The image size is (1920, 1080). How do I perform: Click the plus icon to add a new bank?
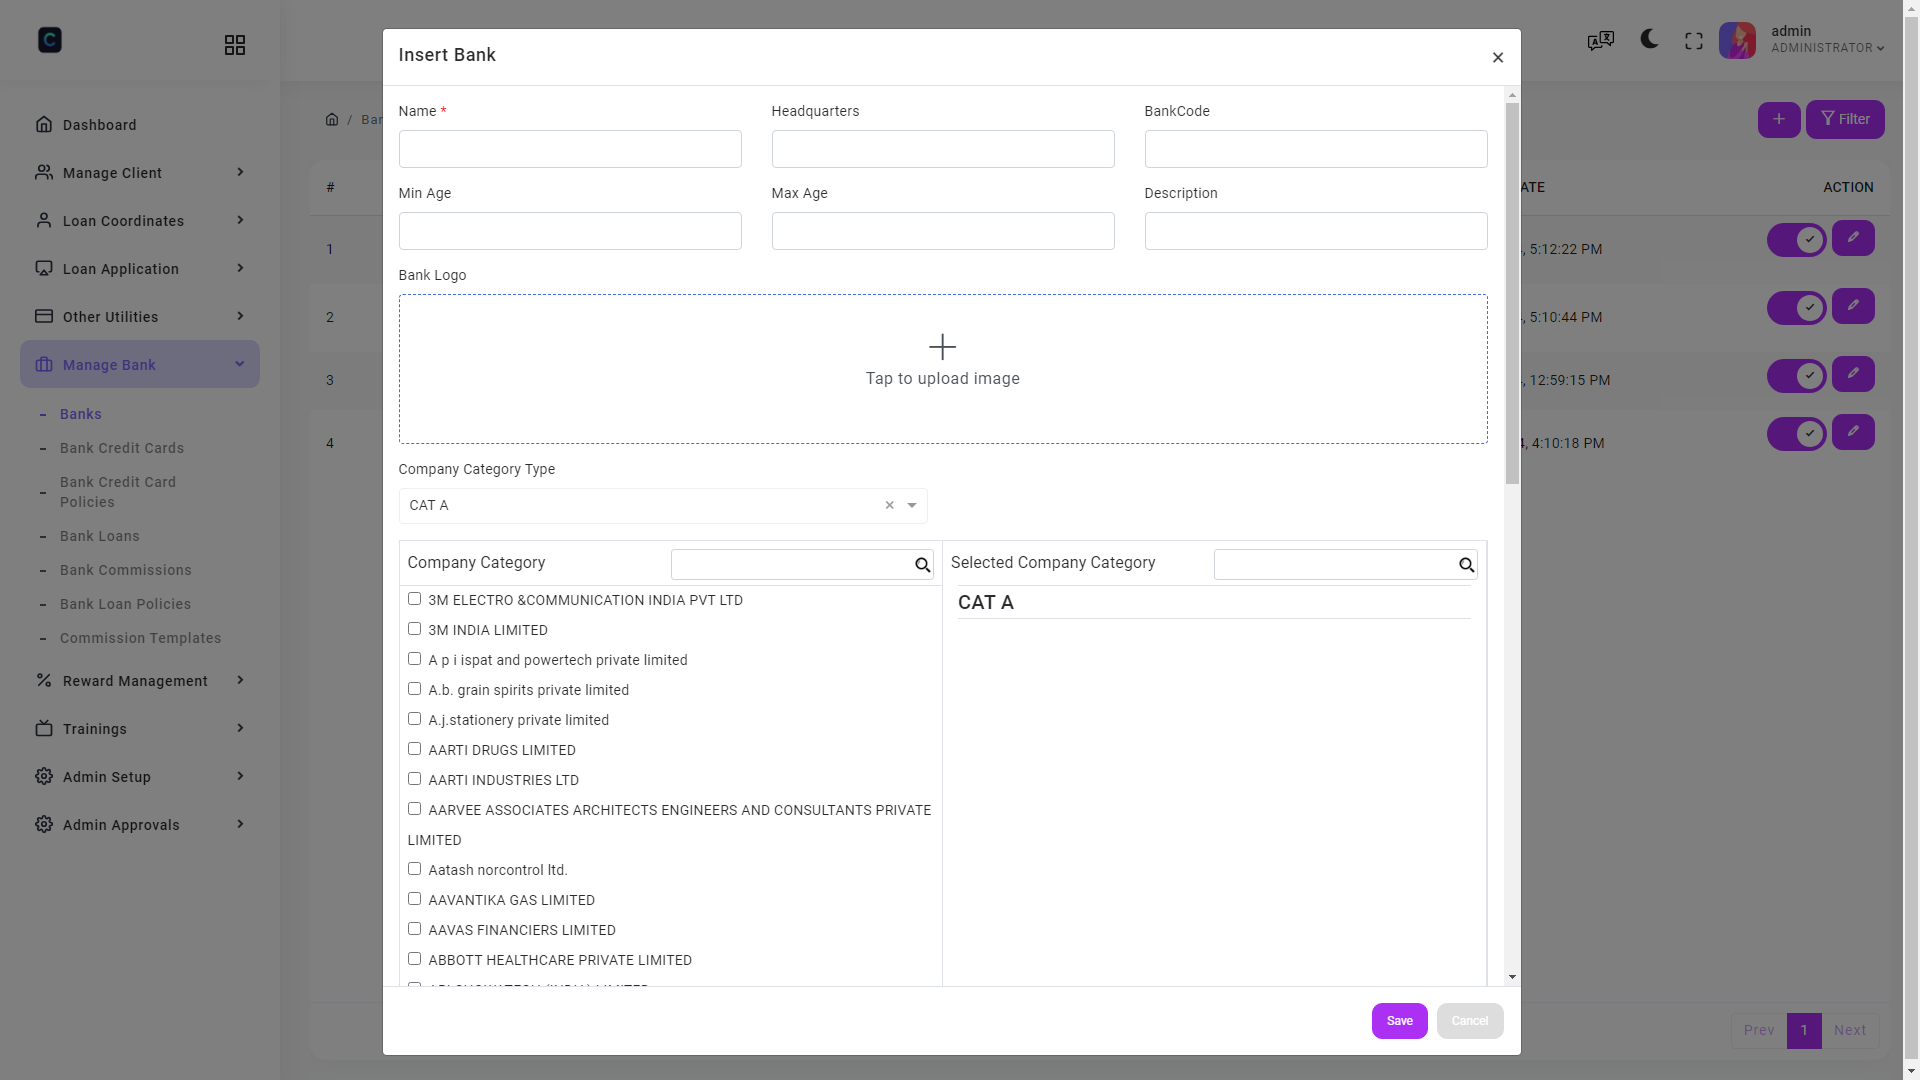click(1778, 119)
